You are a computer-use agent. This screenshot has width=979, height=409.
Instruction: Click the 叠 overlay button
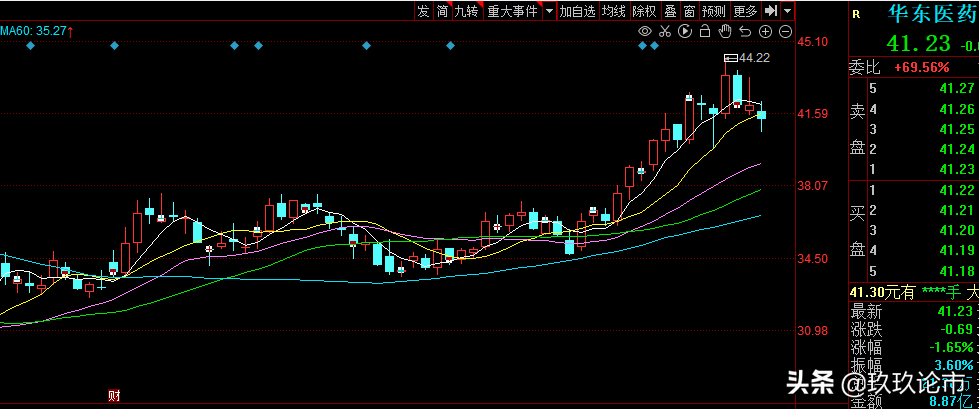pyautogui.click(x=670, y=11)
